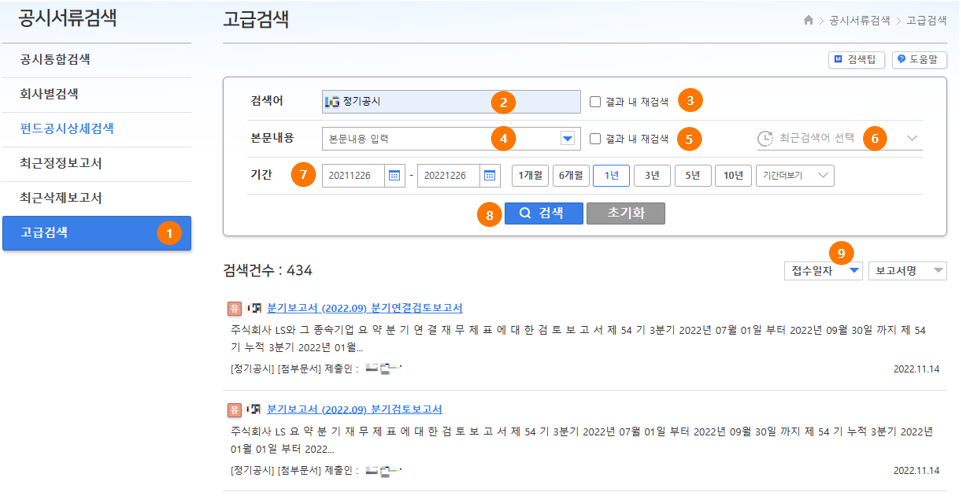Viewport: 961px width, 502px height.
Task: Set period to 5년
Action: pyautogui.click(x=693, y=176)
